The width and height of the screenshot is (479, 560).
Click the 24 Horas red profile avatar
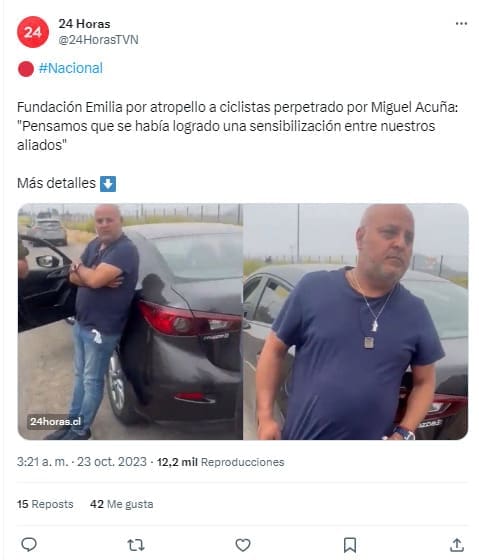click(x=33, y=32)
